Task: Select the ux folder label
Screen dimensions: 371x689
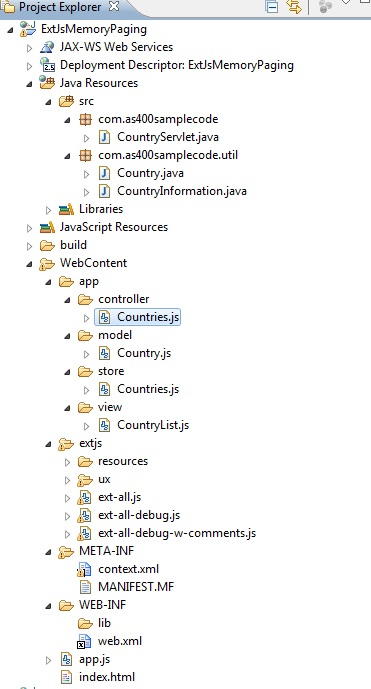Action: coord(104,479)
